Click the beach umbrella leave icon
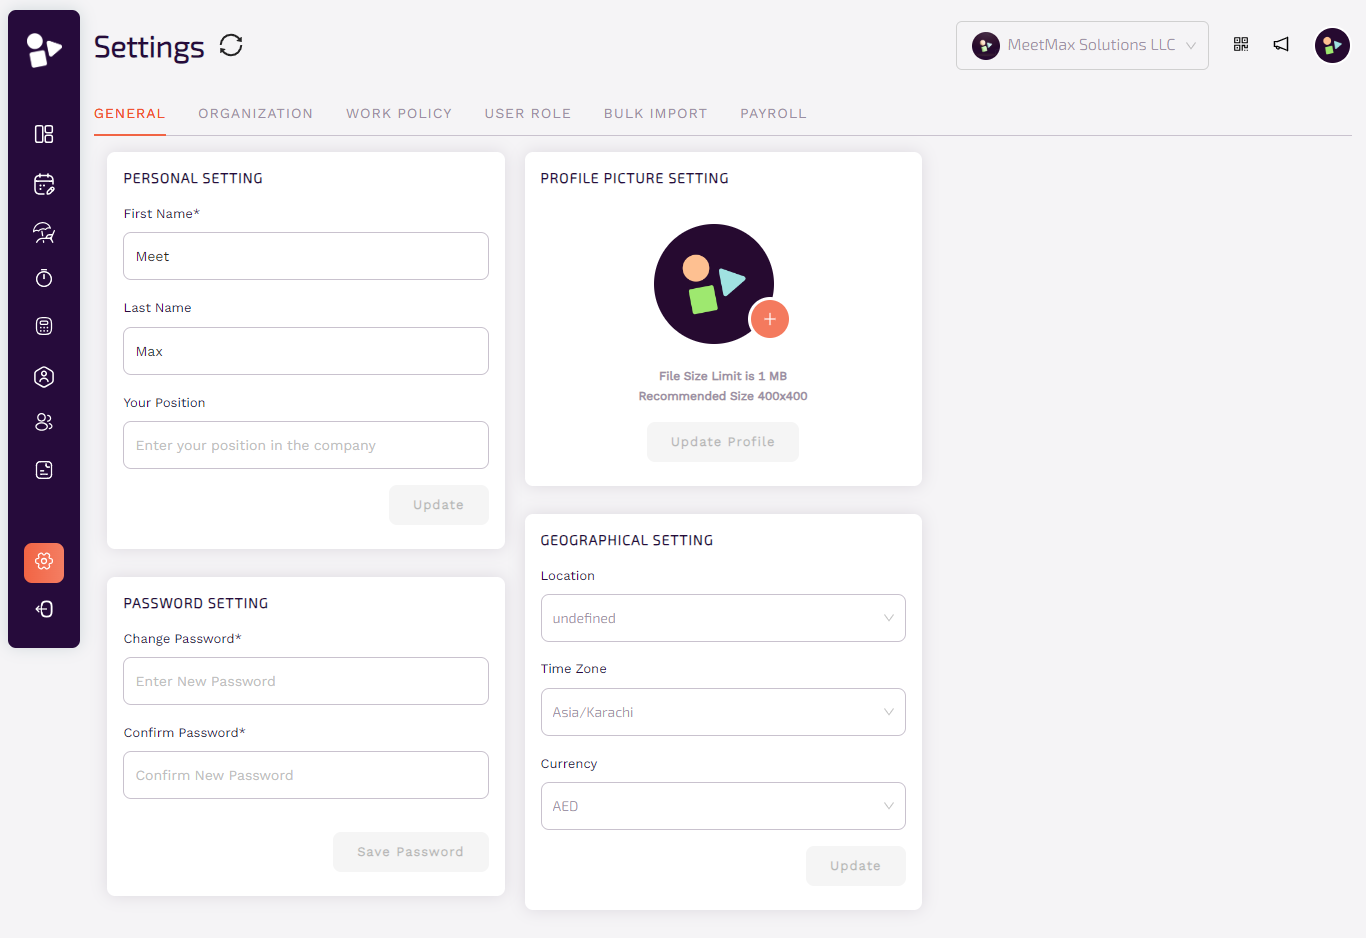Viewport: 1366px width, 939px height. pos(44,232)
